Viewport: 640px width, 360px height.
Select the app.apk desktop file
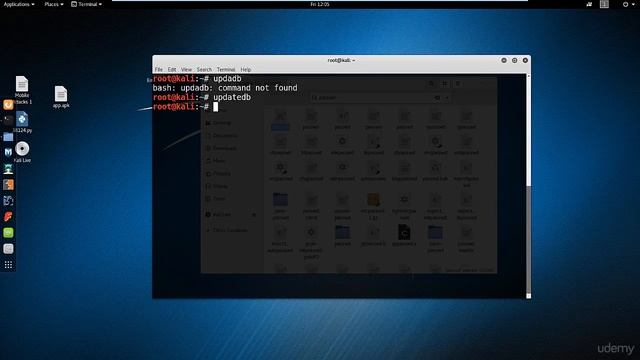pos(61,97)
